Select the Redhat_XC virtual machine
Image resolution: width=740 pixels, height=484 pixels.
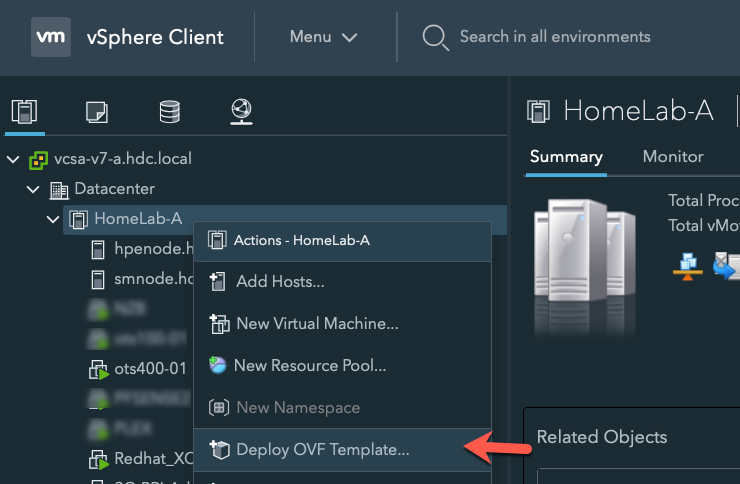point(154,458)
